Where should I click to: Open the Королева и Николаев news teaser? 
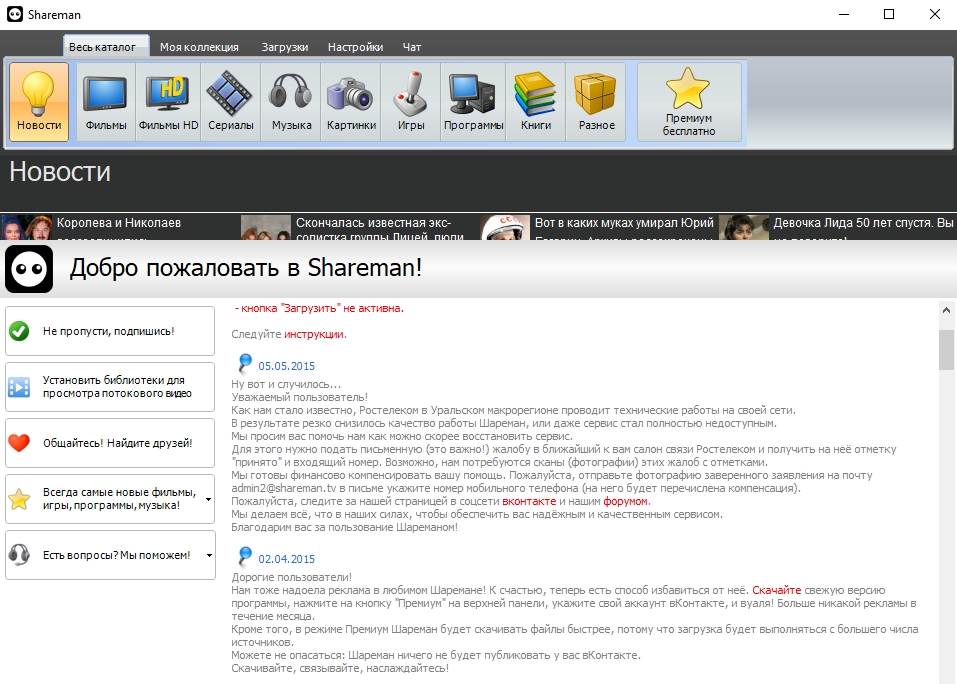120,227
